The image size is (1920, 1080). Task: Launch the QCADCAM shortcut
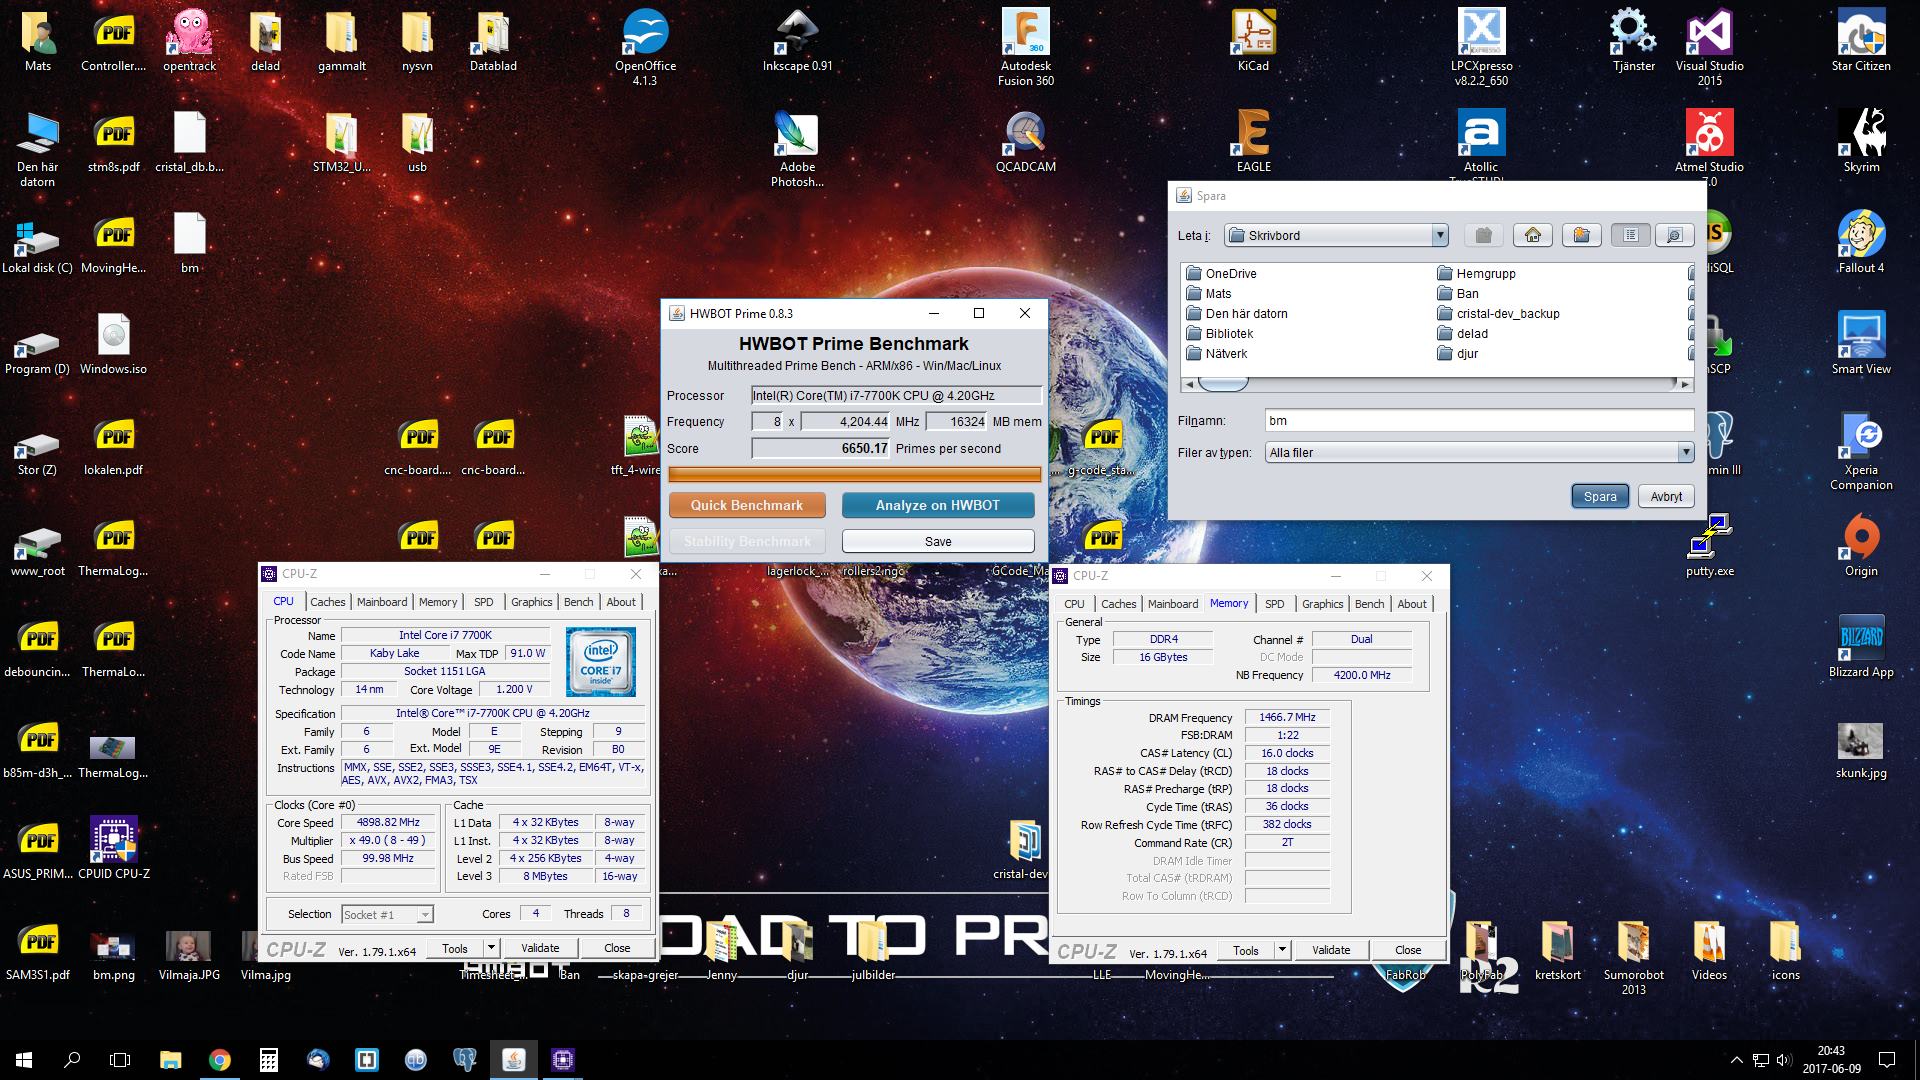point(1025,142)
